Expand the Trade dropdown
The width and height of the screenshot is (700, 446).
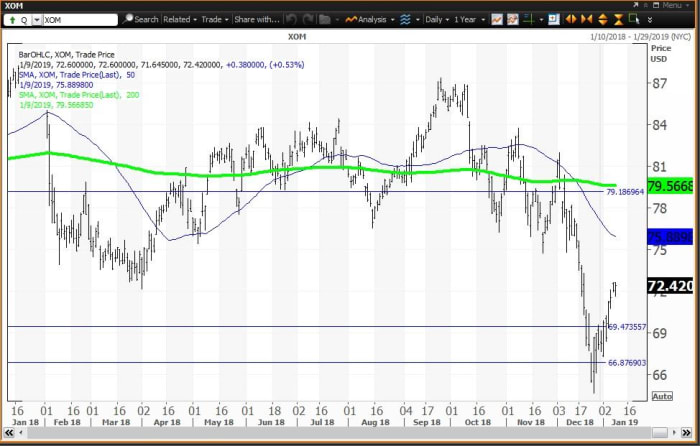[x=214, y=19]
